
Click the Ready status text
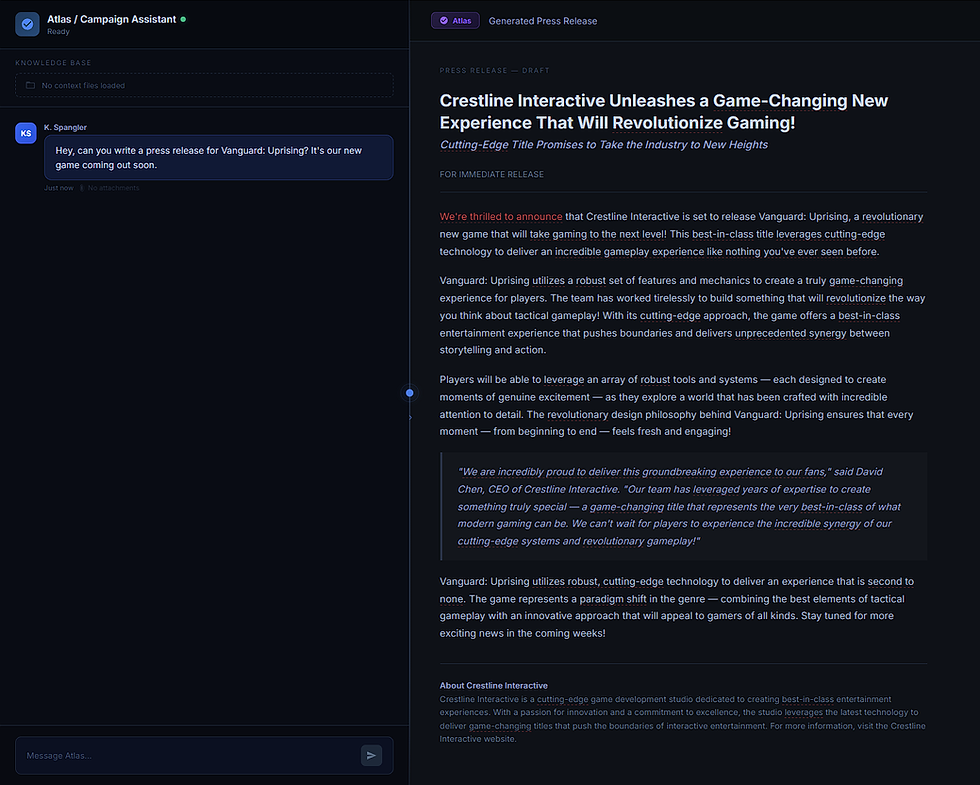[x=58, y=31]
